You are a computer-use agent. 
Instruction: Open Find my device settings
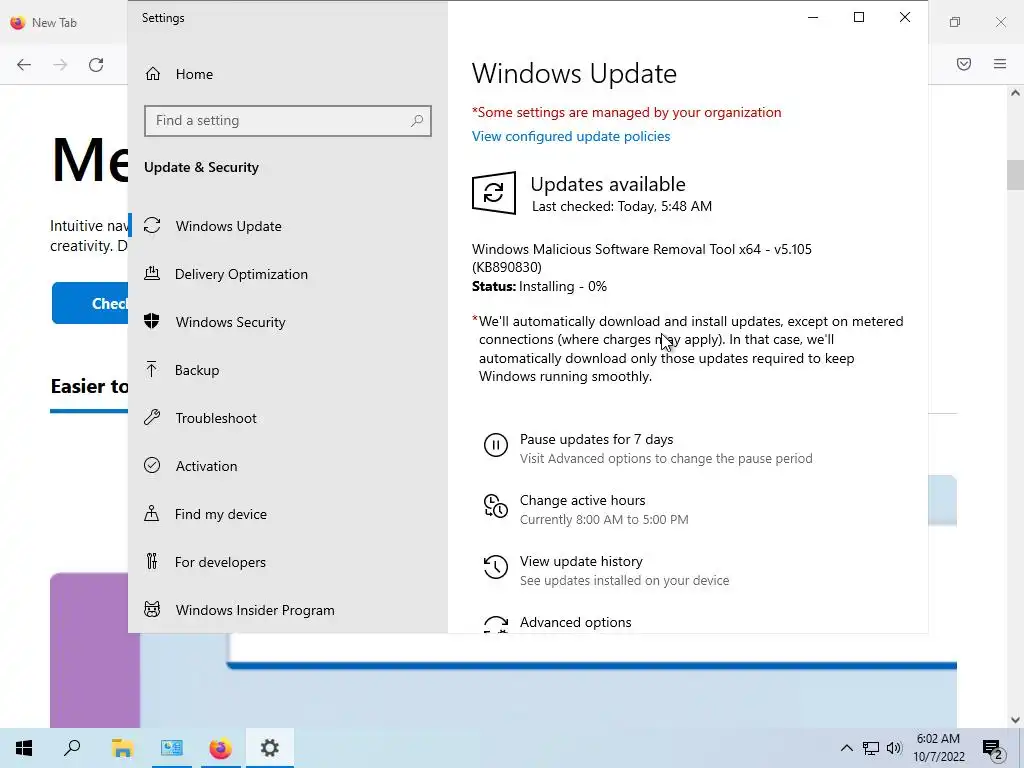[221, 514]
